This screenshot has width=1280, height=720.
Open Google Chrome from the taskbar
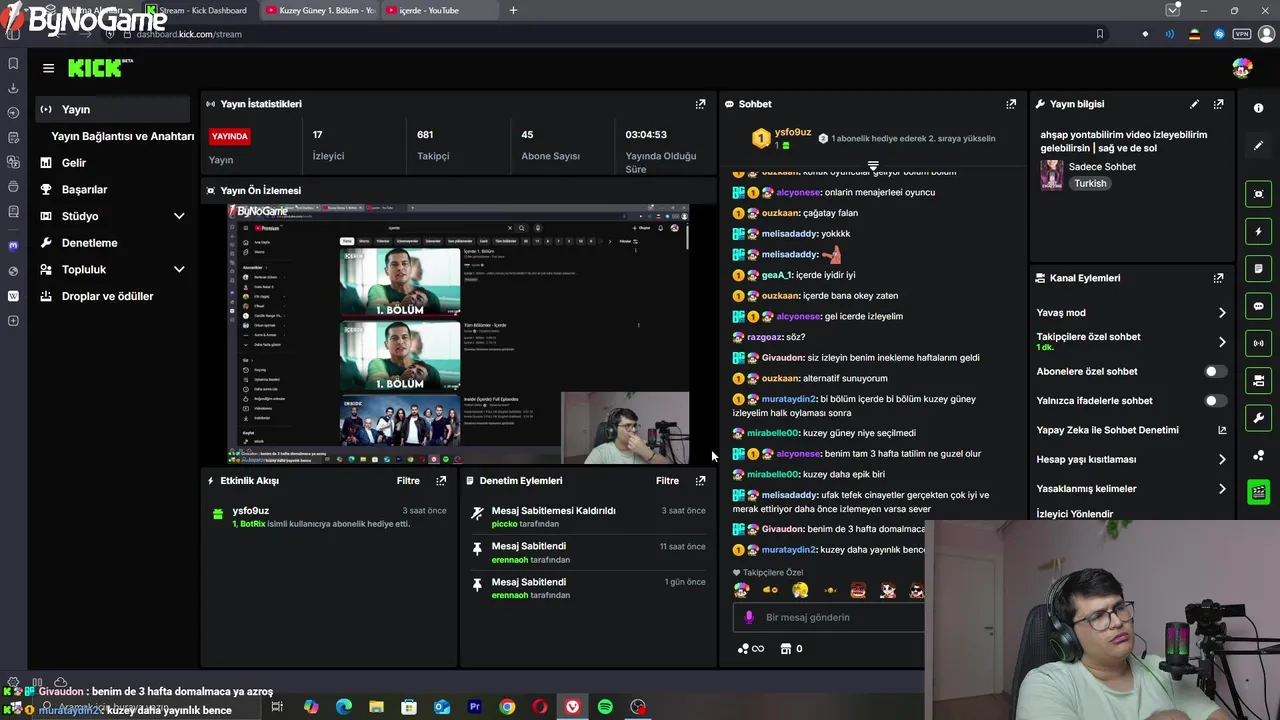(507, 707)
